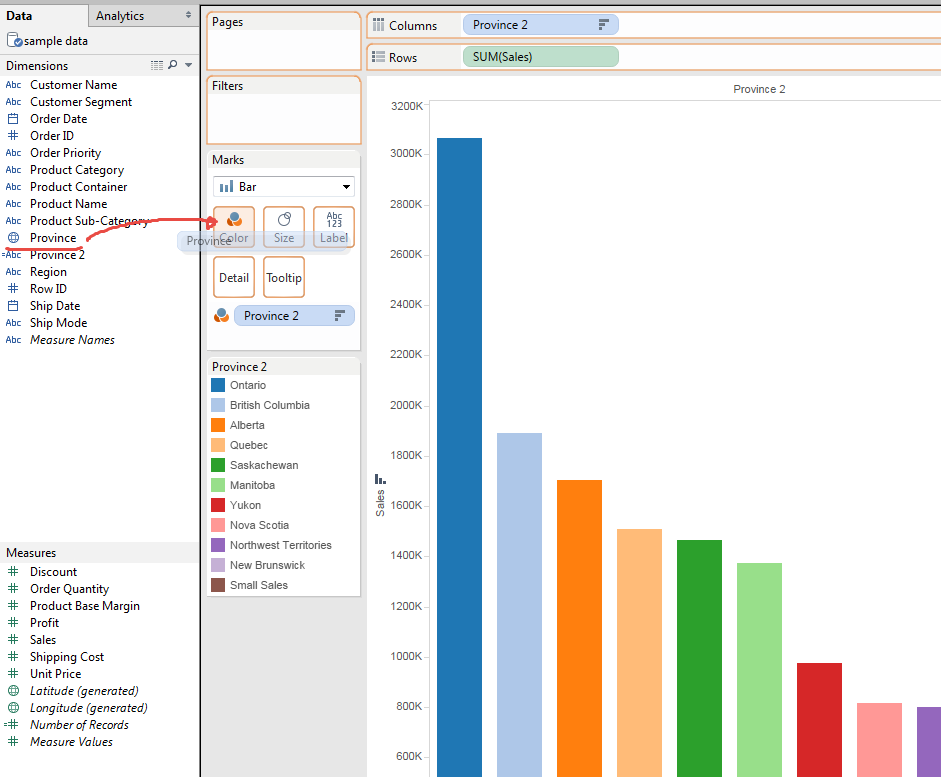Select the Measure Values field
This screenshot has height=777, width=941.
pos(71,742)
